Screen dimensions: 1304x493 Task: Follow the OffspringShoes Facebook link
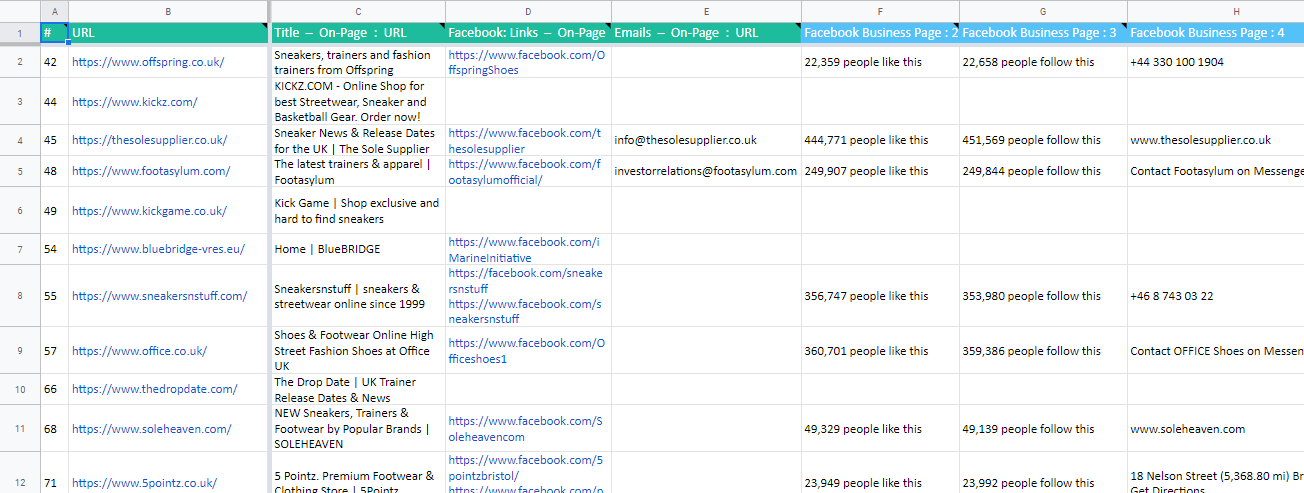(526, 62)
